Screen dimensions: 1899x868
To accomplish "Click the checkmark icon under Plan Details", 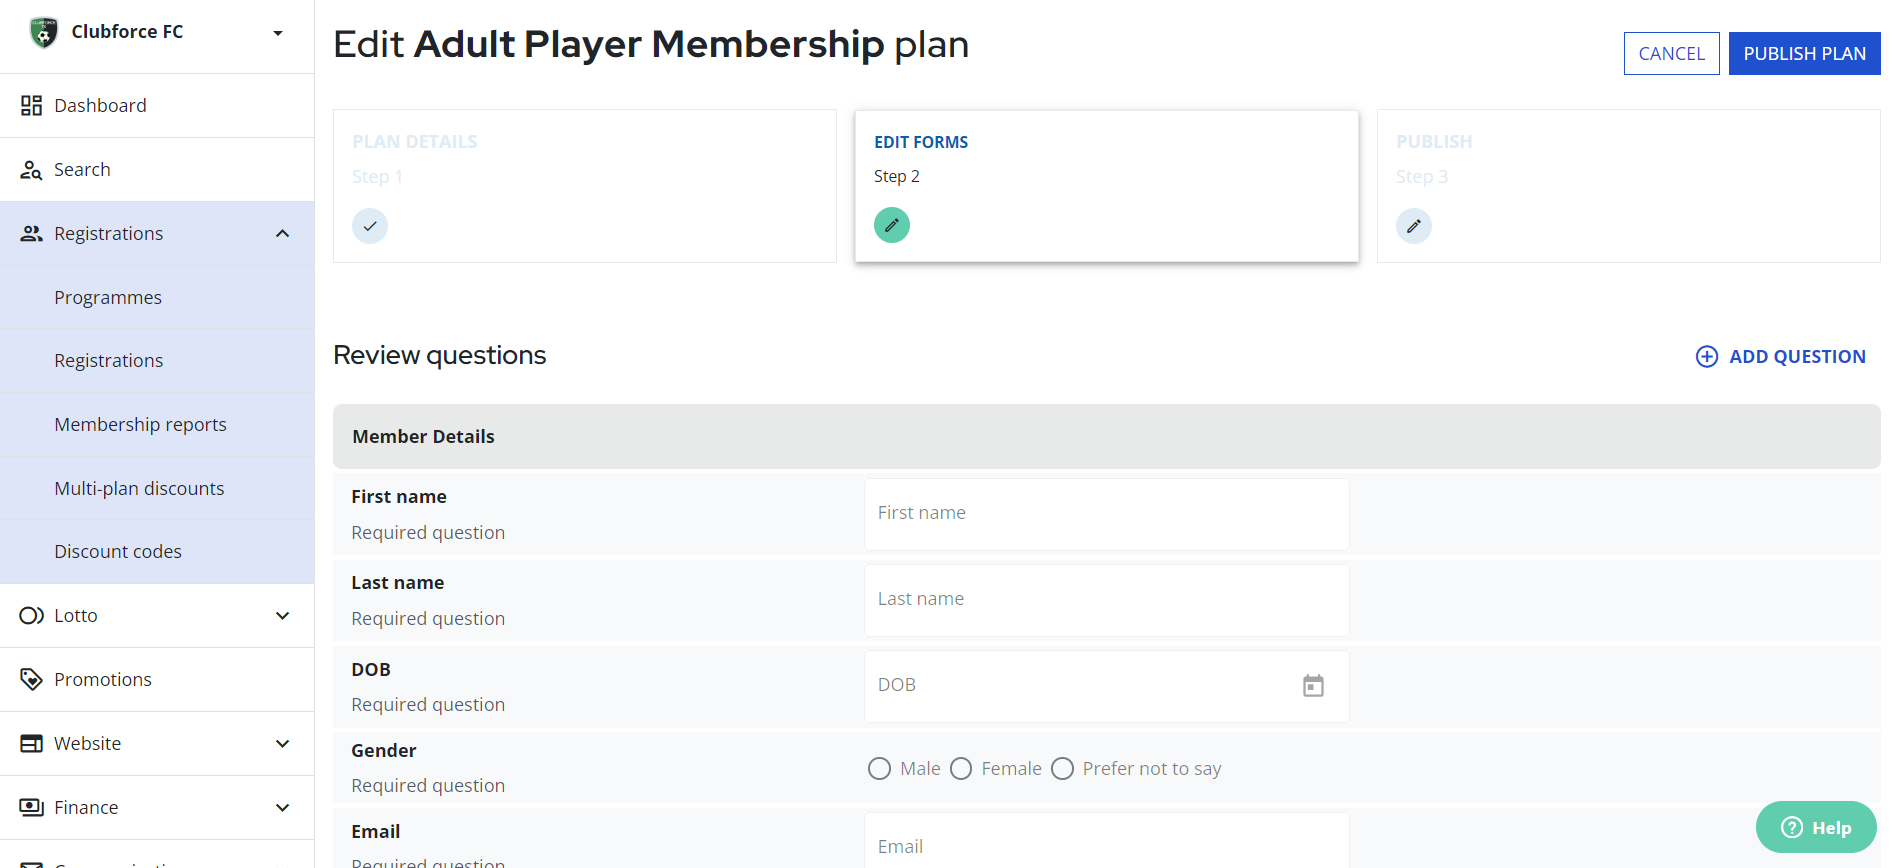I will [370, 225].
